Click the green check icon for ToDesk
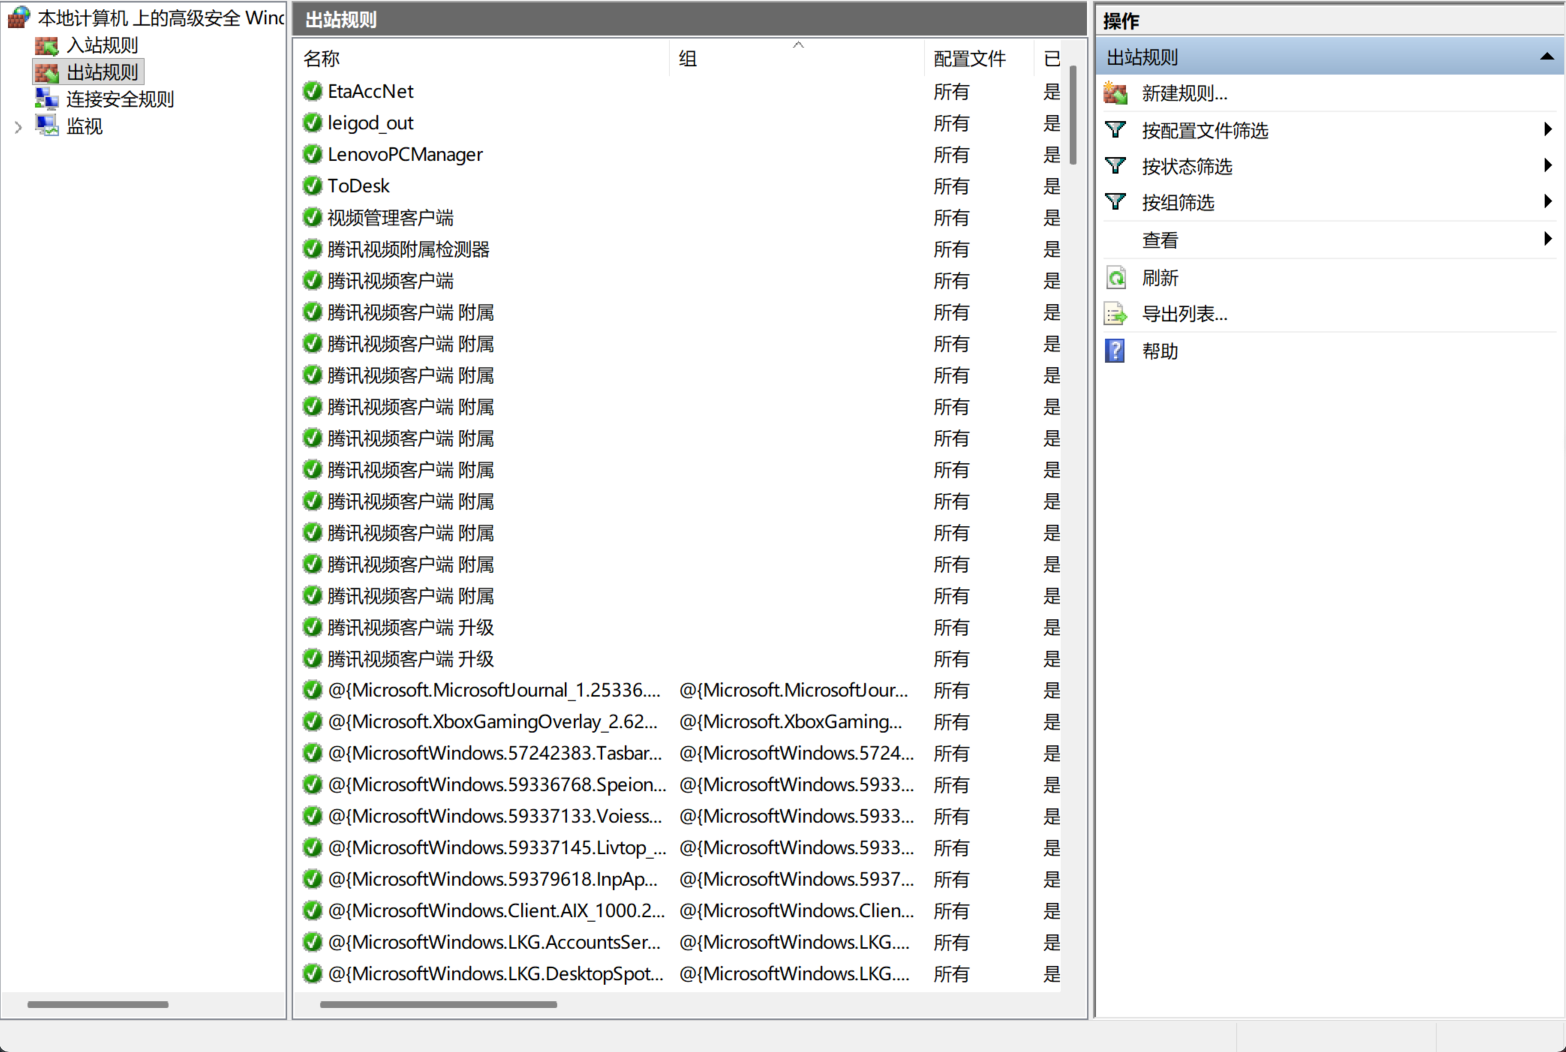Viewport: 1566px width, 1052px height. (312, 186)
